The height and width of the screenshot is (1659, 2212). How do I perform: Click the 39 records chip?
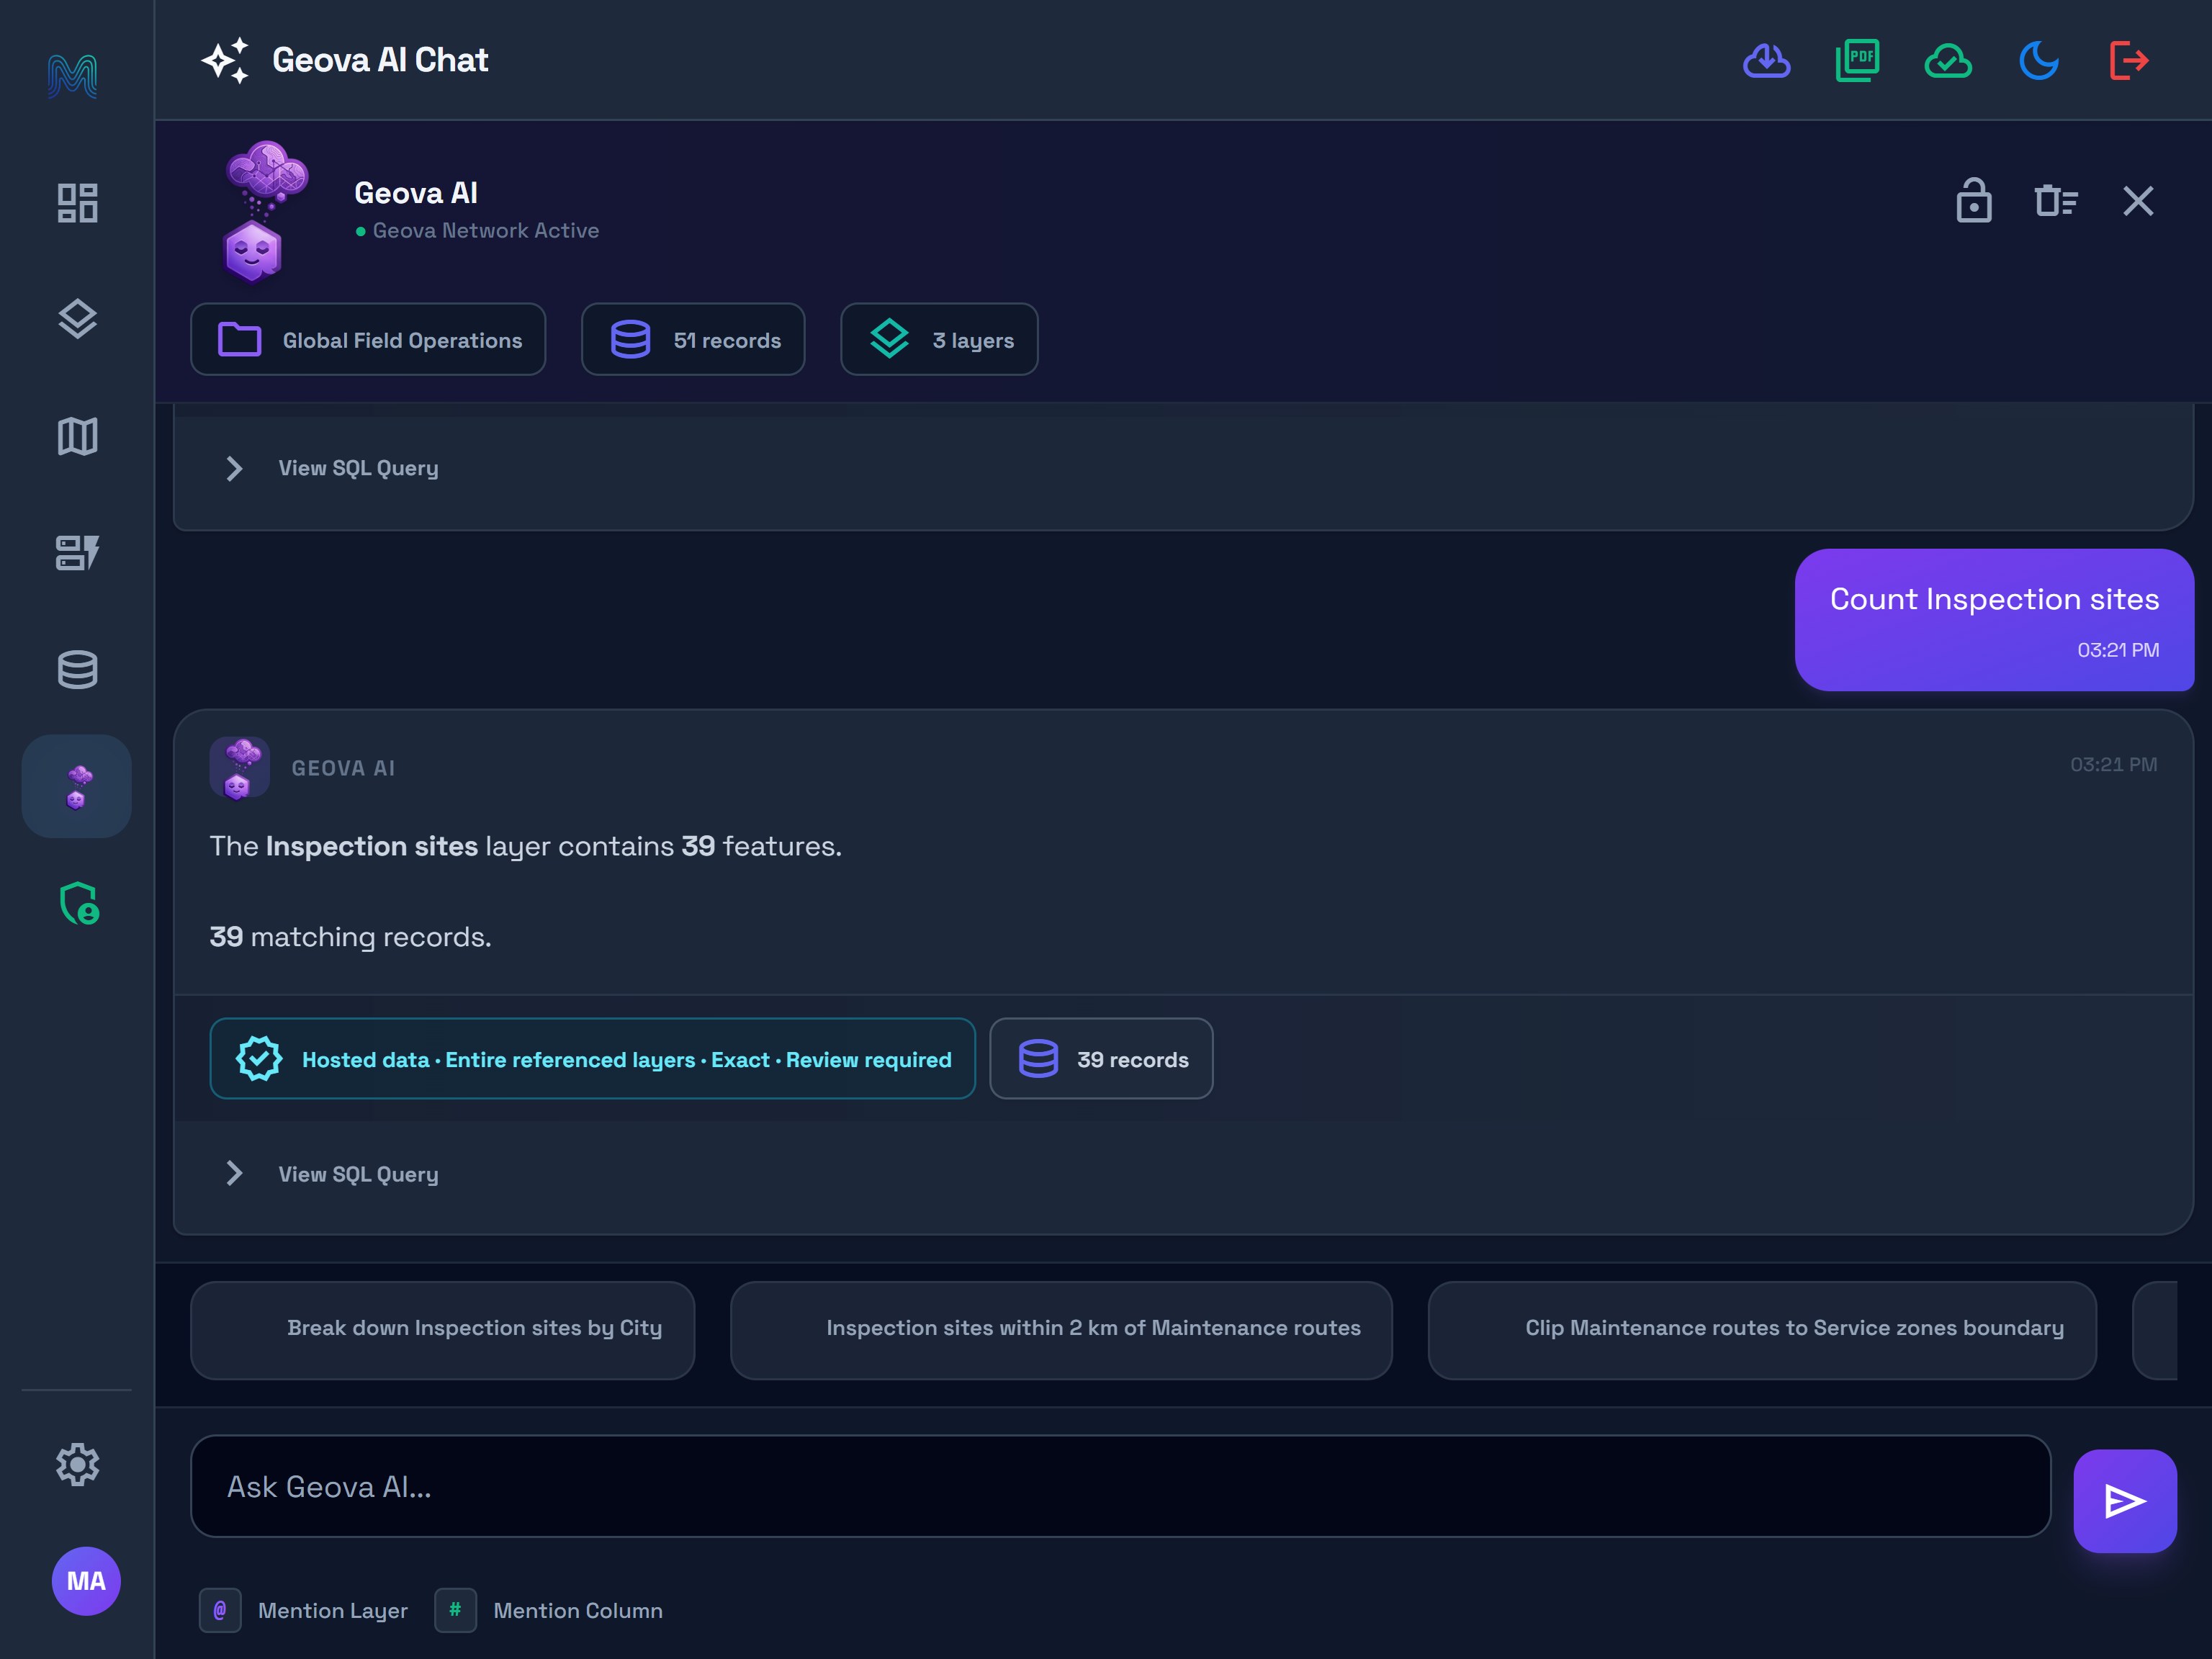pyautogui.click(x=1101, y=1059)
